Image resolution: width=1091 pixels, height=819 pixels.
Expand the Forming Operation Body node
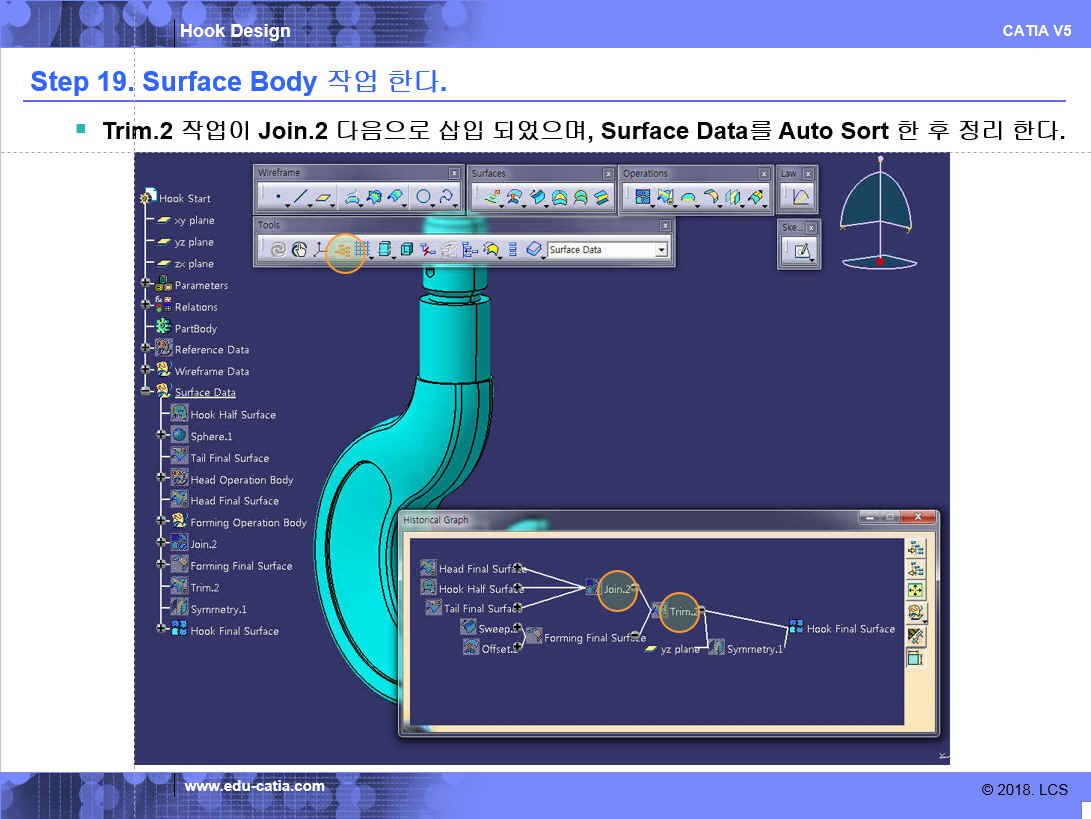(x=161, y=522)
